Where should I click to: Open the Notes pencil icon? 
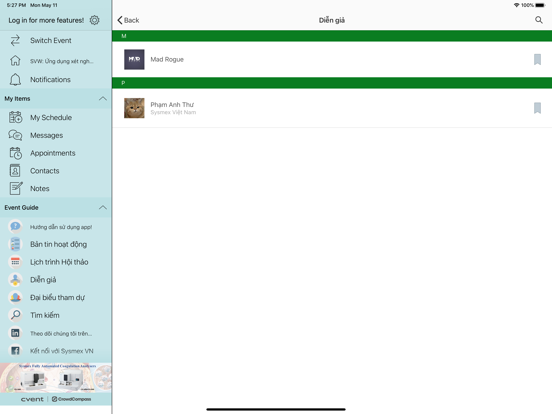(x=15, y=188)
